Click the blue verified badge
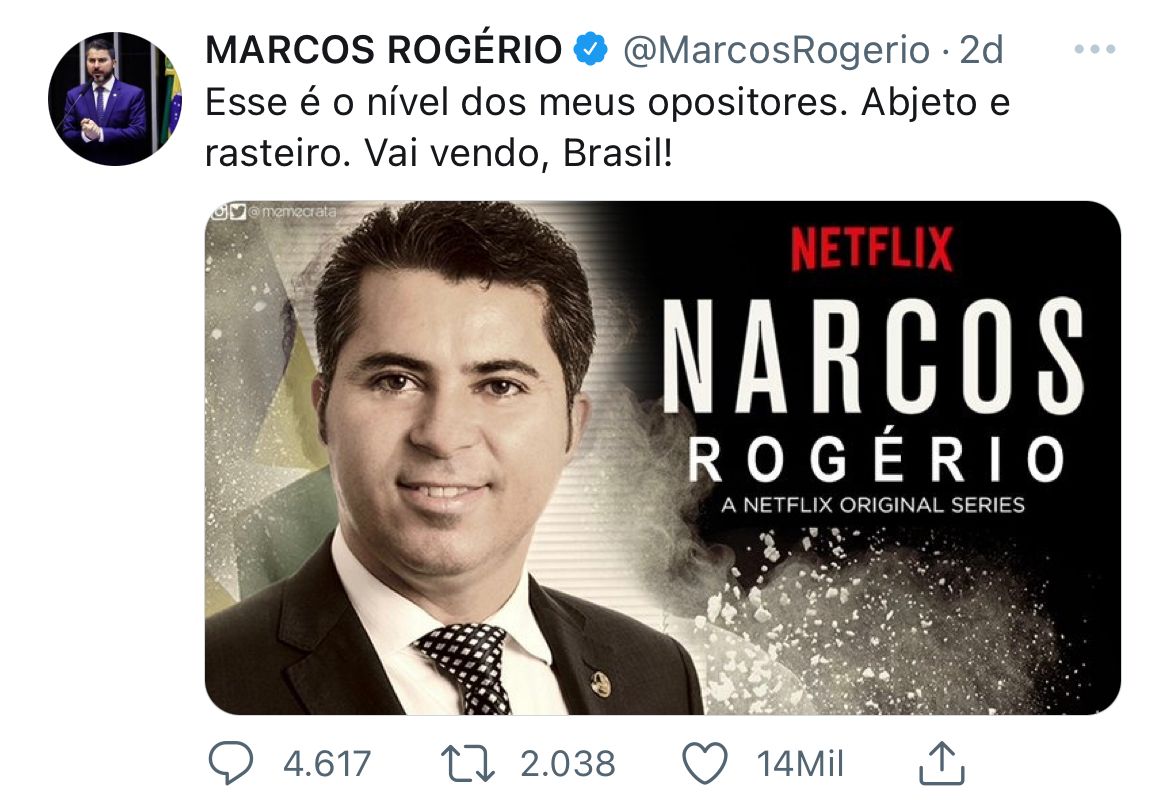 point(590,49)
